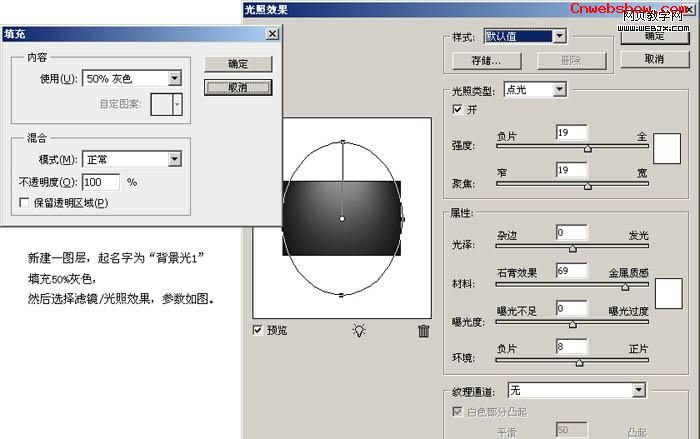Click the trash can icon below preview
Image resolution: width=700 pixels, height=439 pixels.
[423, 331]
